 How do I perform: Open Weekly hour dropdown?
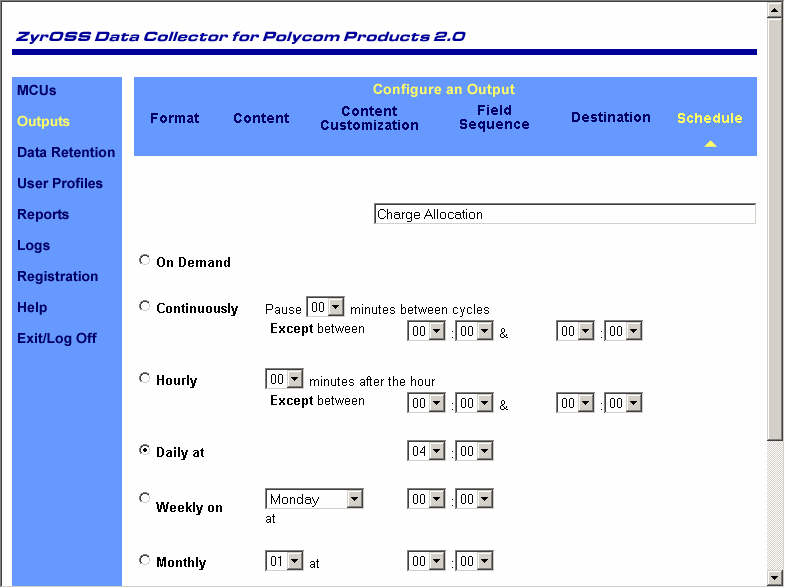[426, 499]
